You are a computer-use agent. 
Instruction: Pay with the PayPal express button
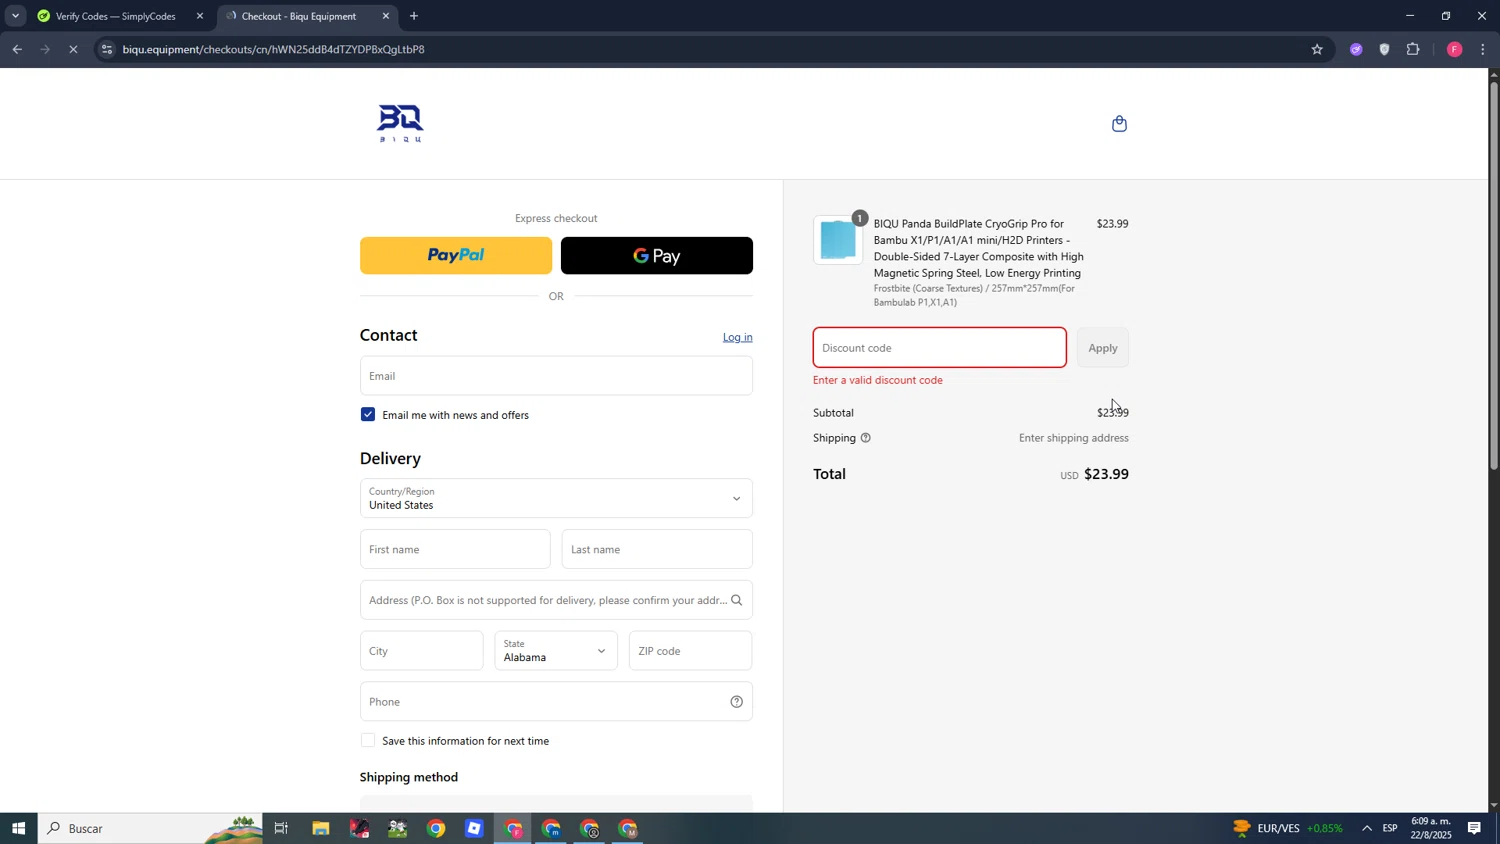pos(456,256)
